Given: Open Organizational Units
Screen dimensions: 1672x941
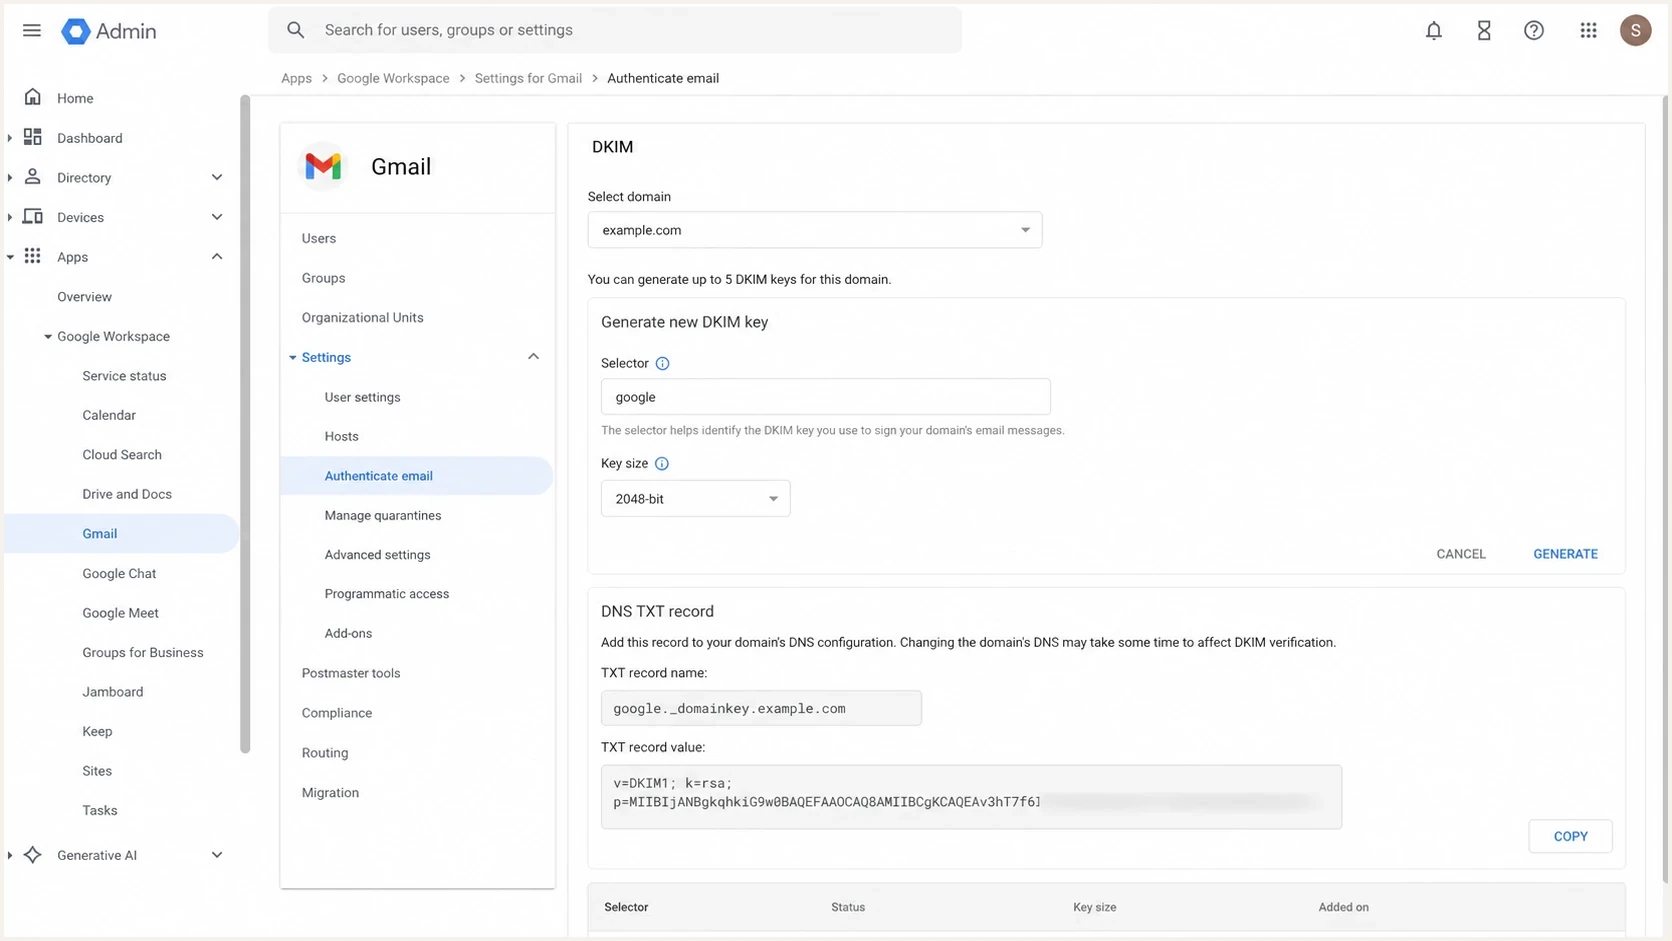Looking at the screenshot, I should coord(363,317).
